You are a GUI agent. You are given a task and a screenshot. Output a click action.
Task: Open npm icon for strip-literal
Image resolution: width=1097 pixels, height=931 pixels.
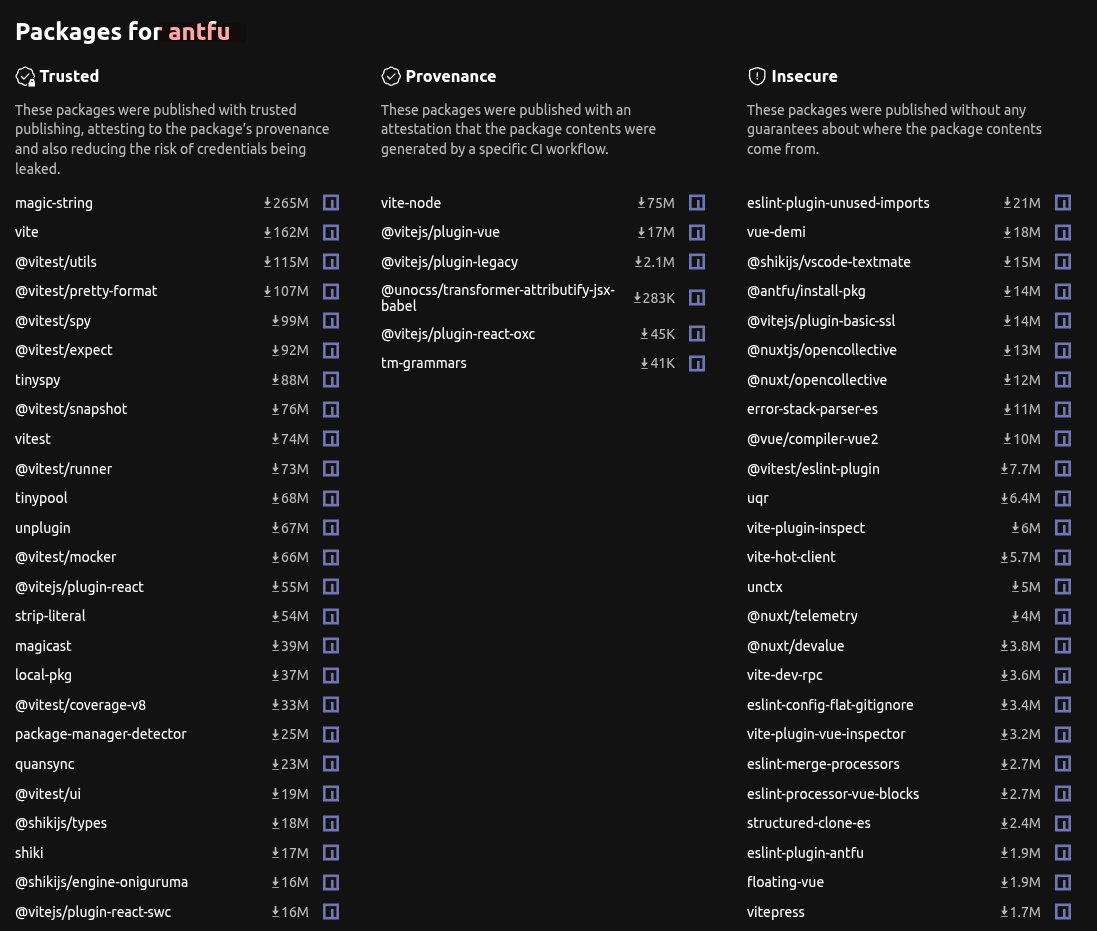click(x=331, y=616)
